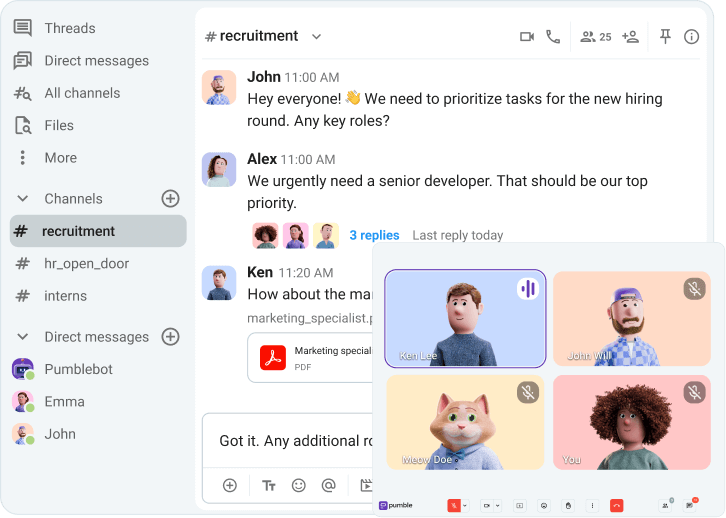
Task: Send a reaction in the call
Action: (x=544, y=506)
